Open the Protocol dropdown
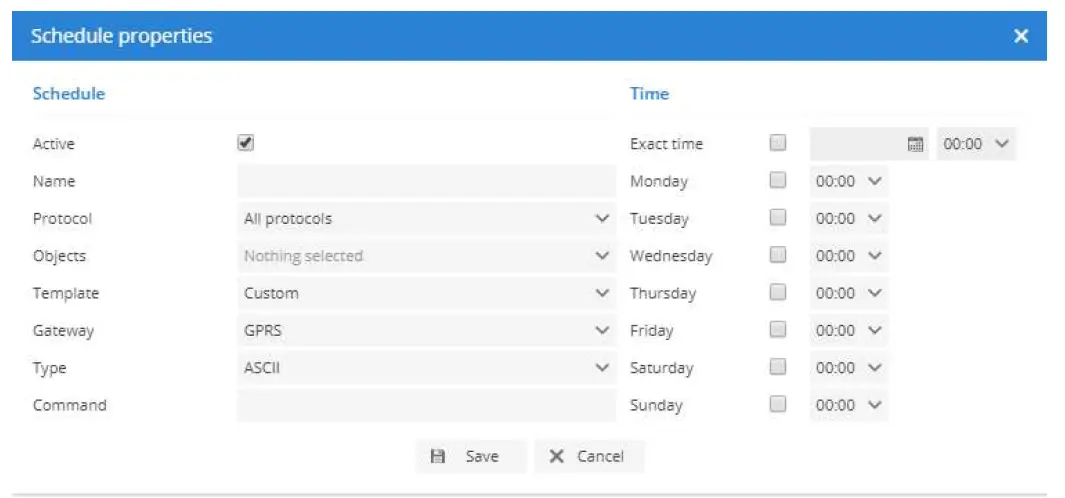 [426, 218]
